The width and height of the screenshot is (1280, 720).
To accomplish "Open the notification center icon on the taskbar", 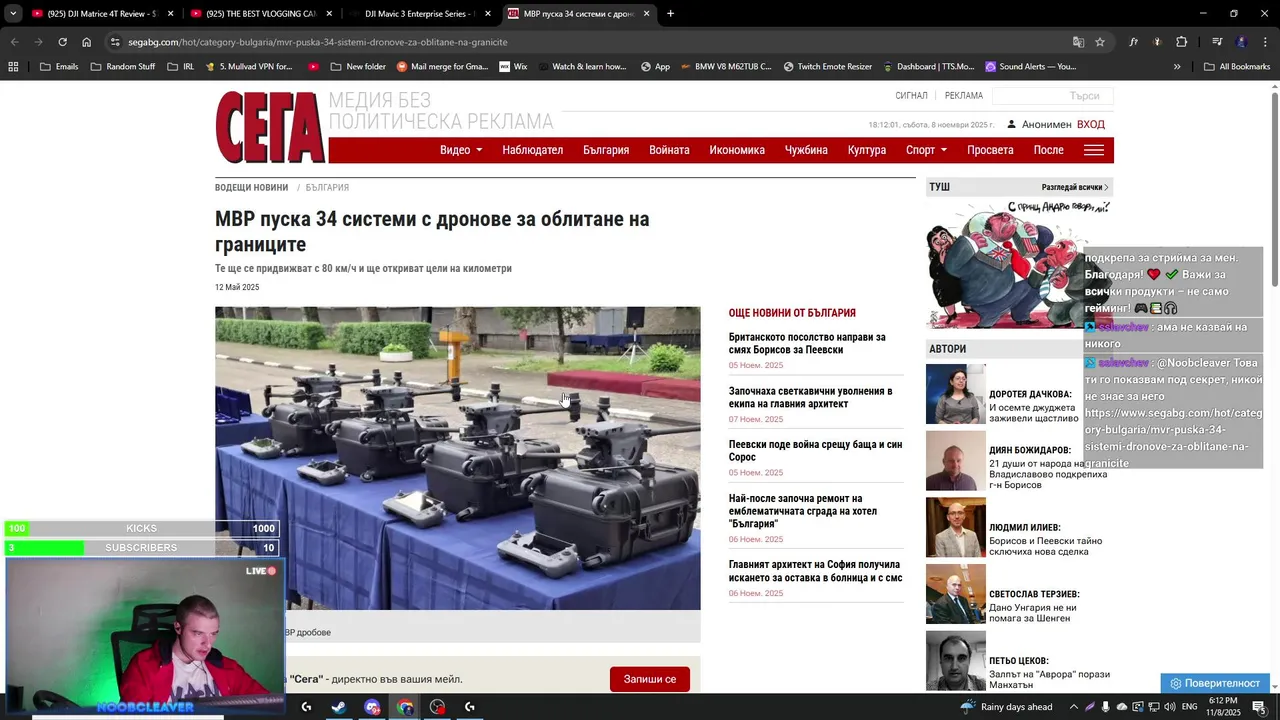I will [x=1258, y=707].
